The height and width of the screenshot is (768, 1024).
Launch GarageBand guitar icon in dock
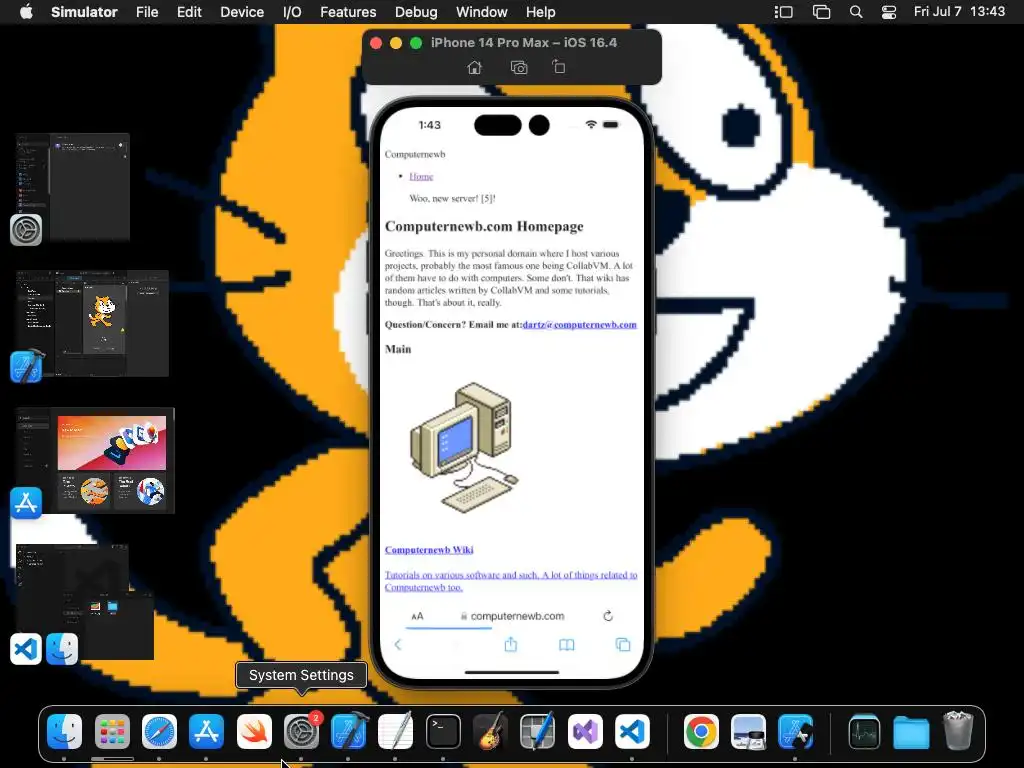click(490, 731)
